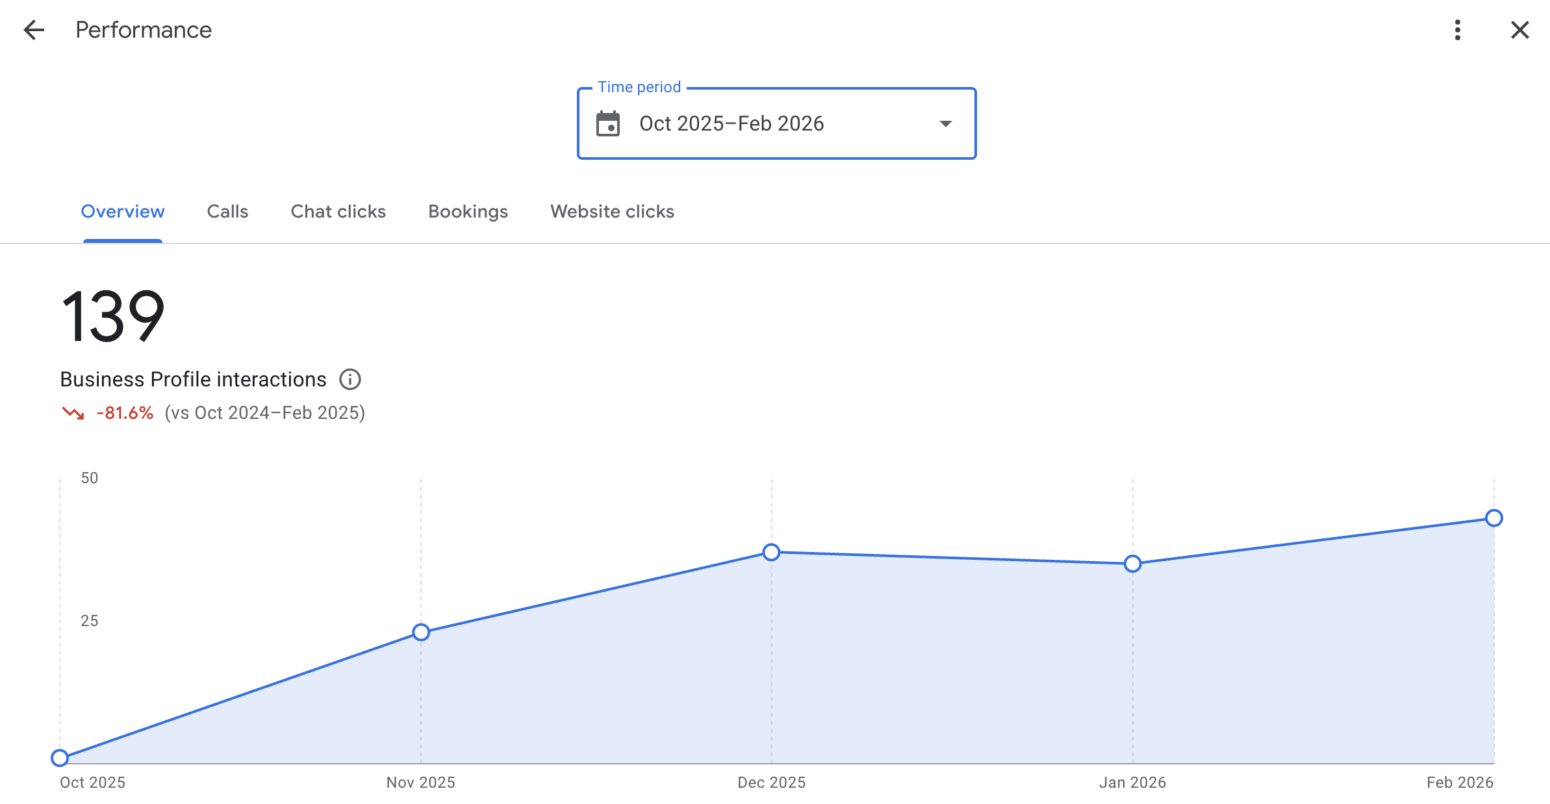Viewport: 1550px width, 804px height.
Task: Click the Oct 2025–Feb 2026 date range text
Action: point(731,124)
